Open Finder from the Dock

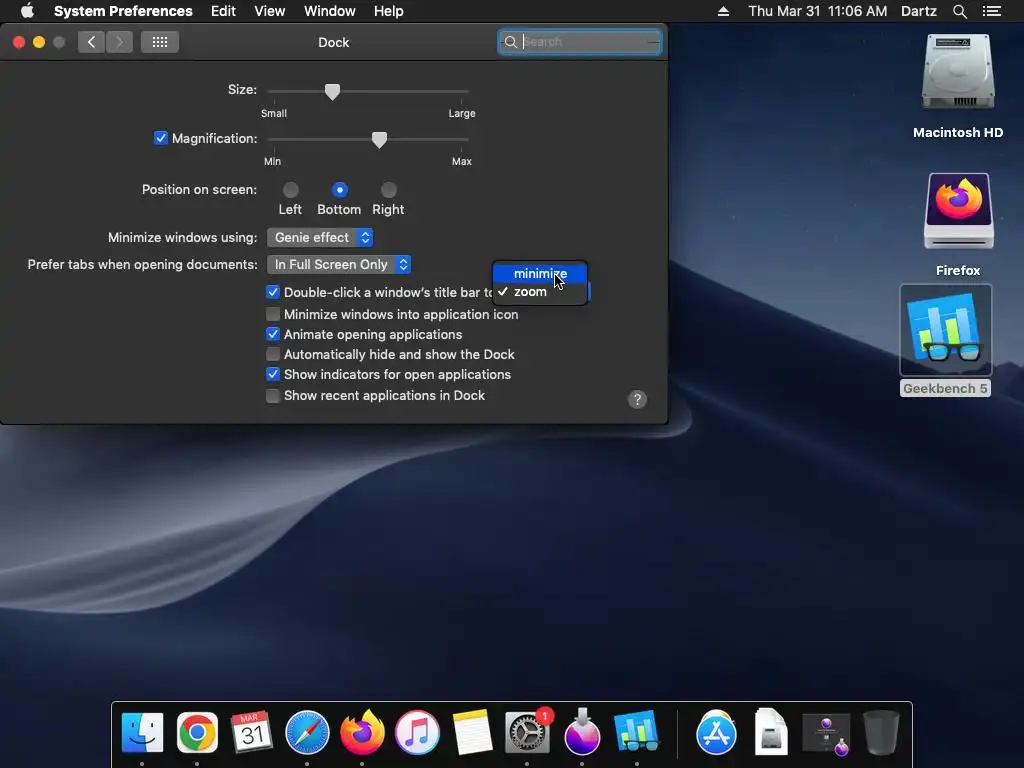pyautogui.click(x=142, y=732)
